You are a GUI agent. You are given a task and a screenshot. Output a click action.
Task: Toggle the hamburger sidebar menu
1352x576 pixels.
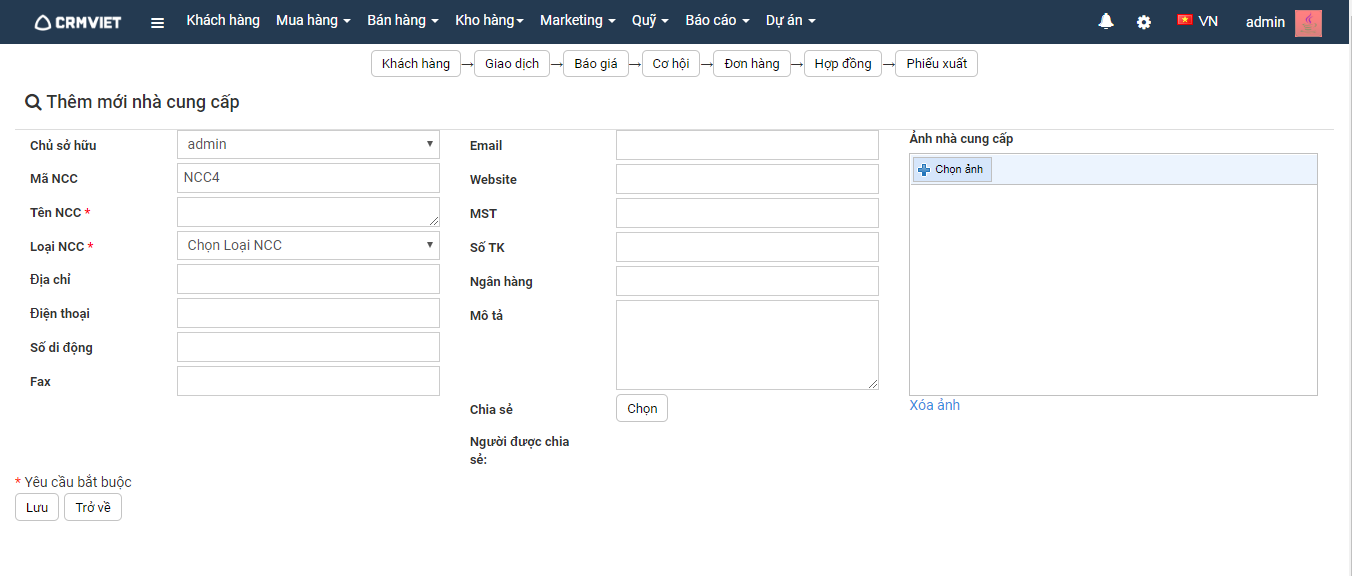(157, 22)
